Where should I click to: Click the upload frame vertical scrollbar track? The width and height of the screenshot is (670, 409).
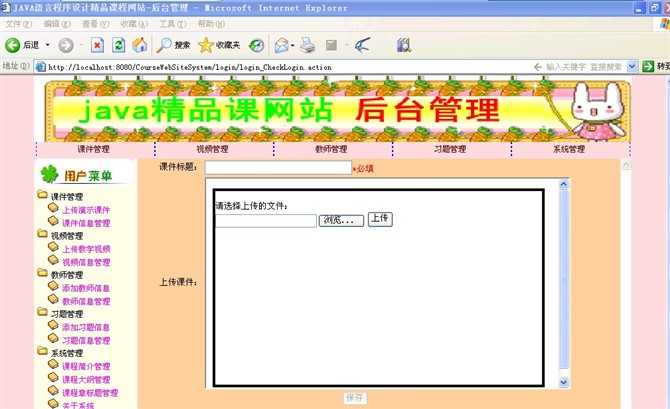(564, 283)
